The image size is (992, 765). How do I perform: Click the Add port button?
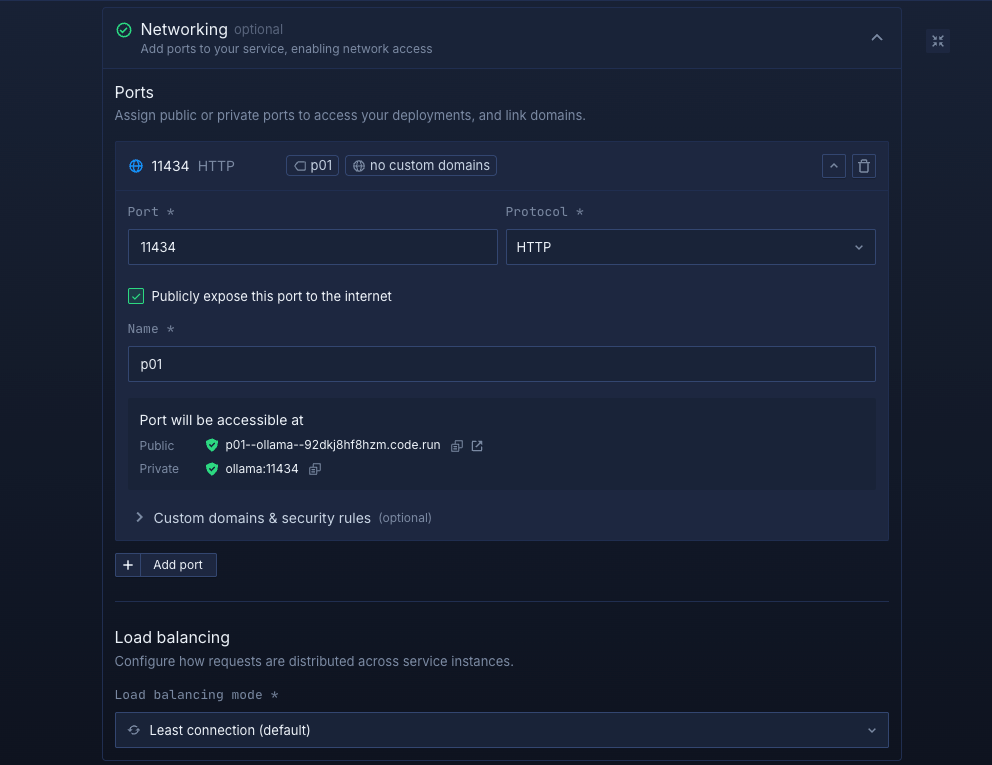(x=178, y=565)
